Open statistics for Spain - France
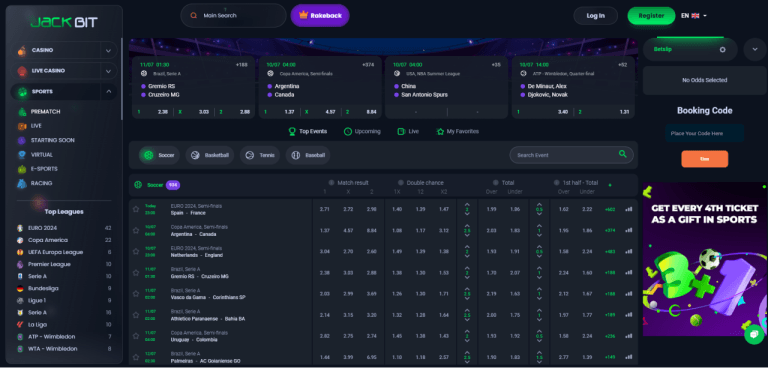The width and height of the screenshot is (768, 368). tap(629, 209)
